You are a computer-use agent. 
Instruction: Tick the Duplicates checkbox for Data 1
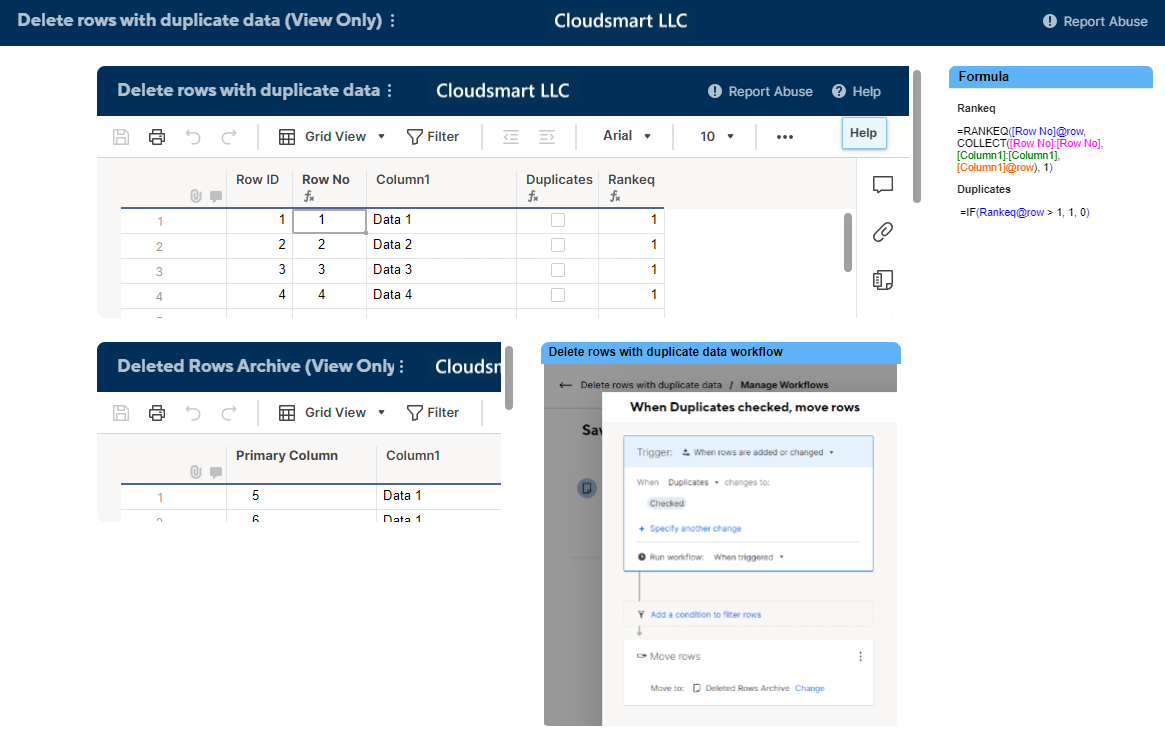(558, 220)
